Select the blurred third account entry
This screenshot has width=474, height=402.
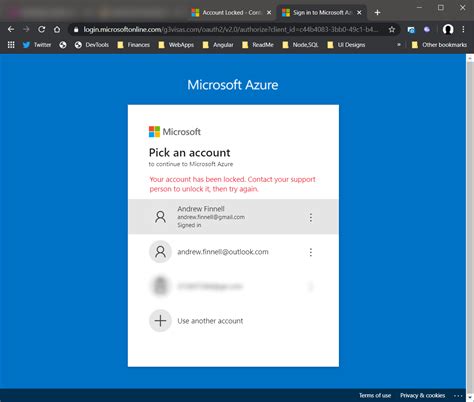click(x=233, y=286)
